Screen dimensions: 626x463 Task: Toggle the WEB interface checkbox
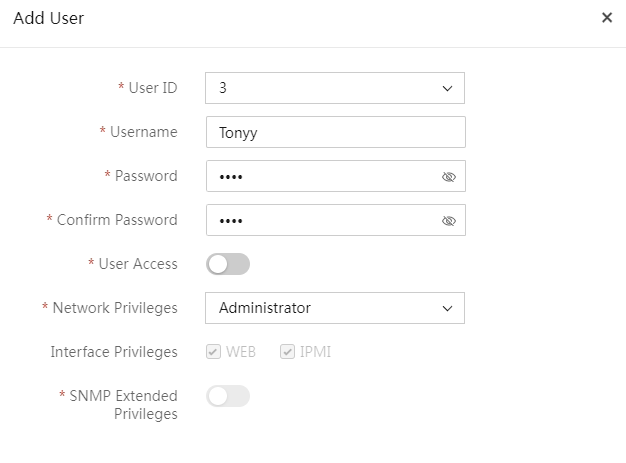213,352
